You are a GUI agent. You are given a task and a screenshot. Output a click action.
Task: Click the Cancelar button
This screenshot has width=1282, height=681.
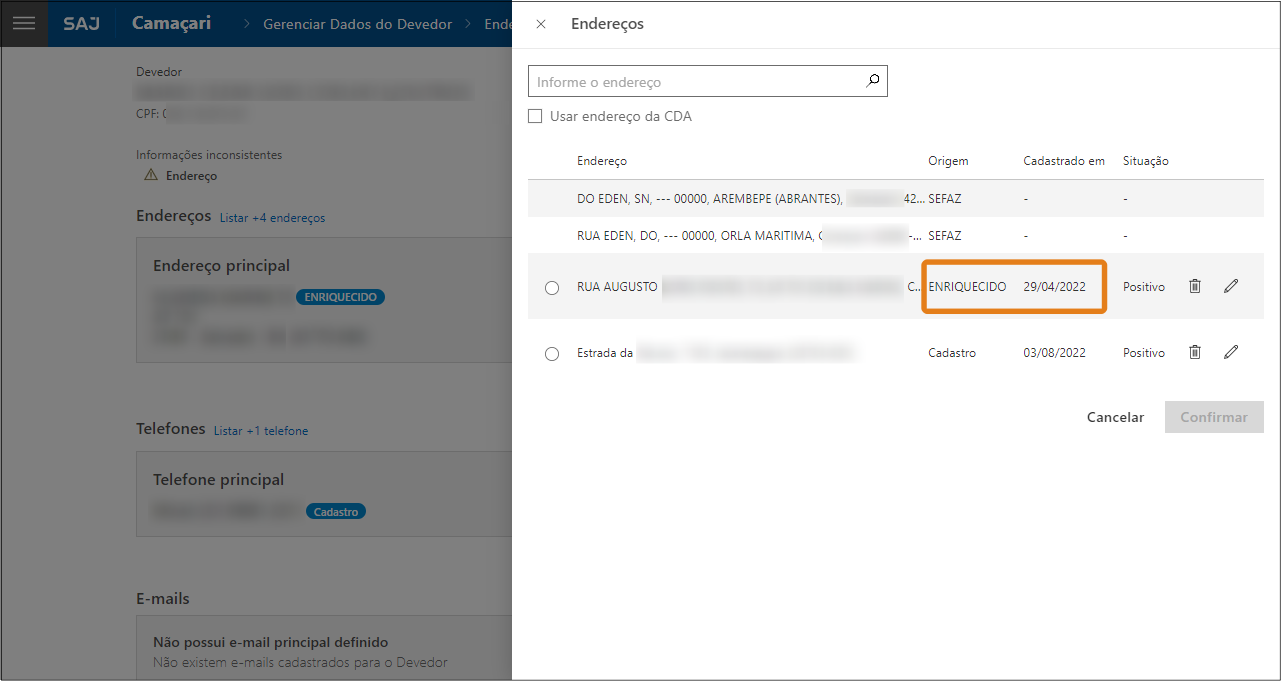(1115, 417)
